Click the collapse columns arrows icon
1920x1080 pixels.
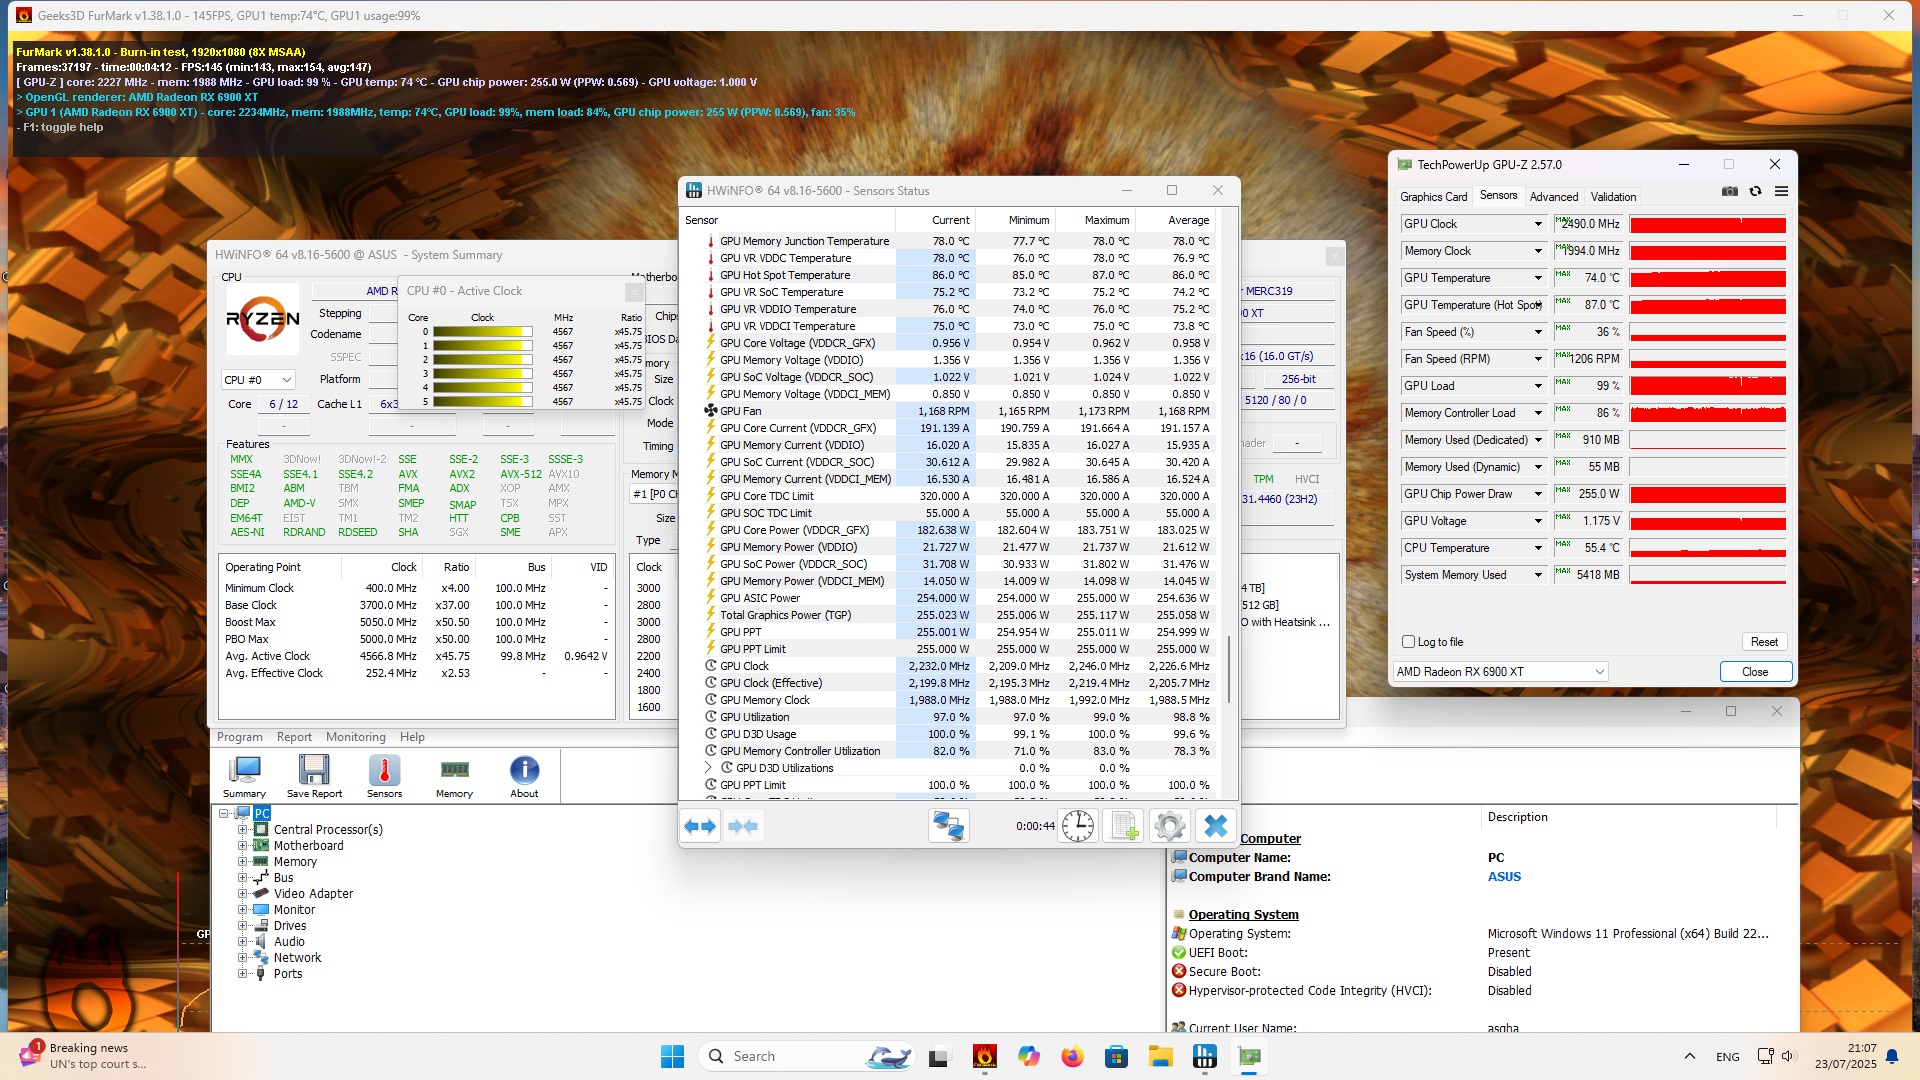click(743, 826)
